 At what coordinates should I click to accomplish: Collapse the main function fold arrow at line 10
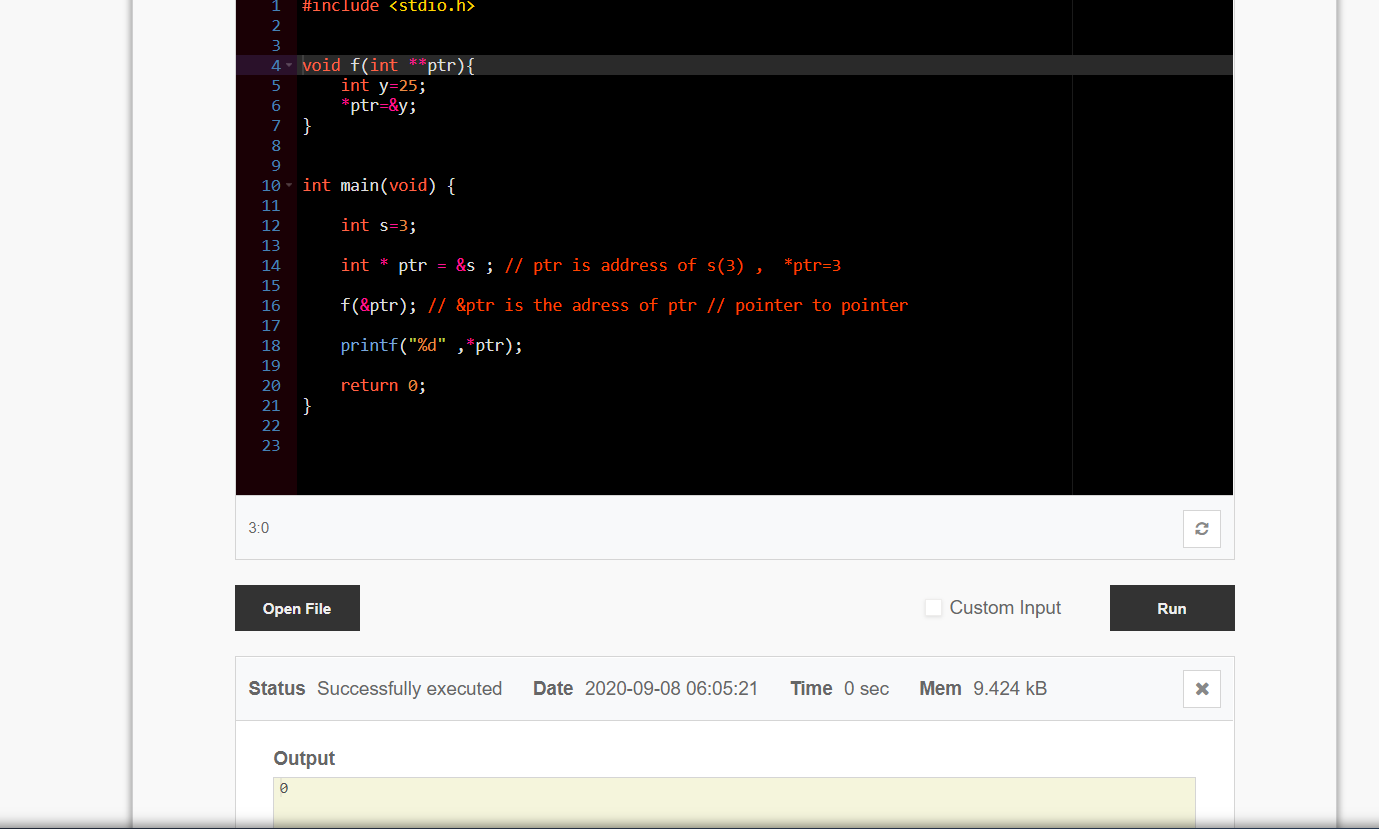point(289,185)
